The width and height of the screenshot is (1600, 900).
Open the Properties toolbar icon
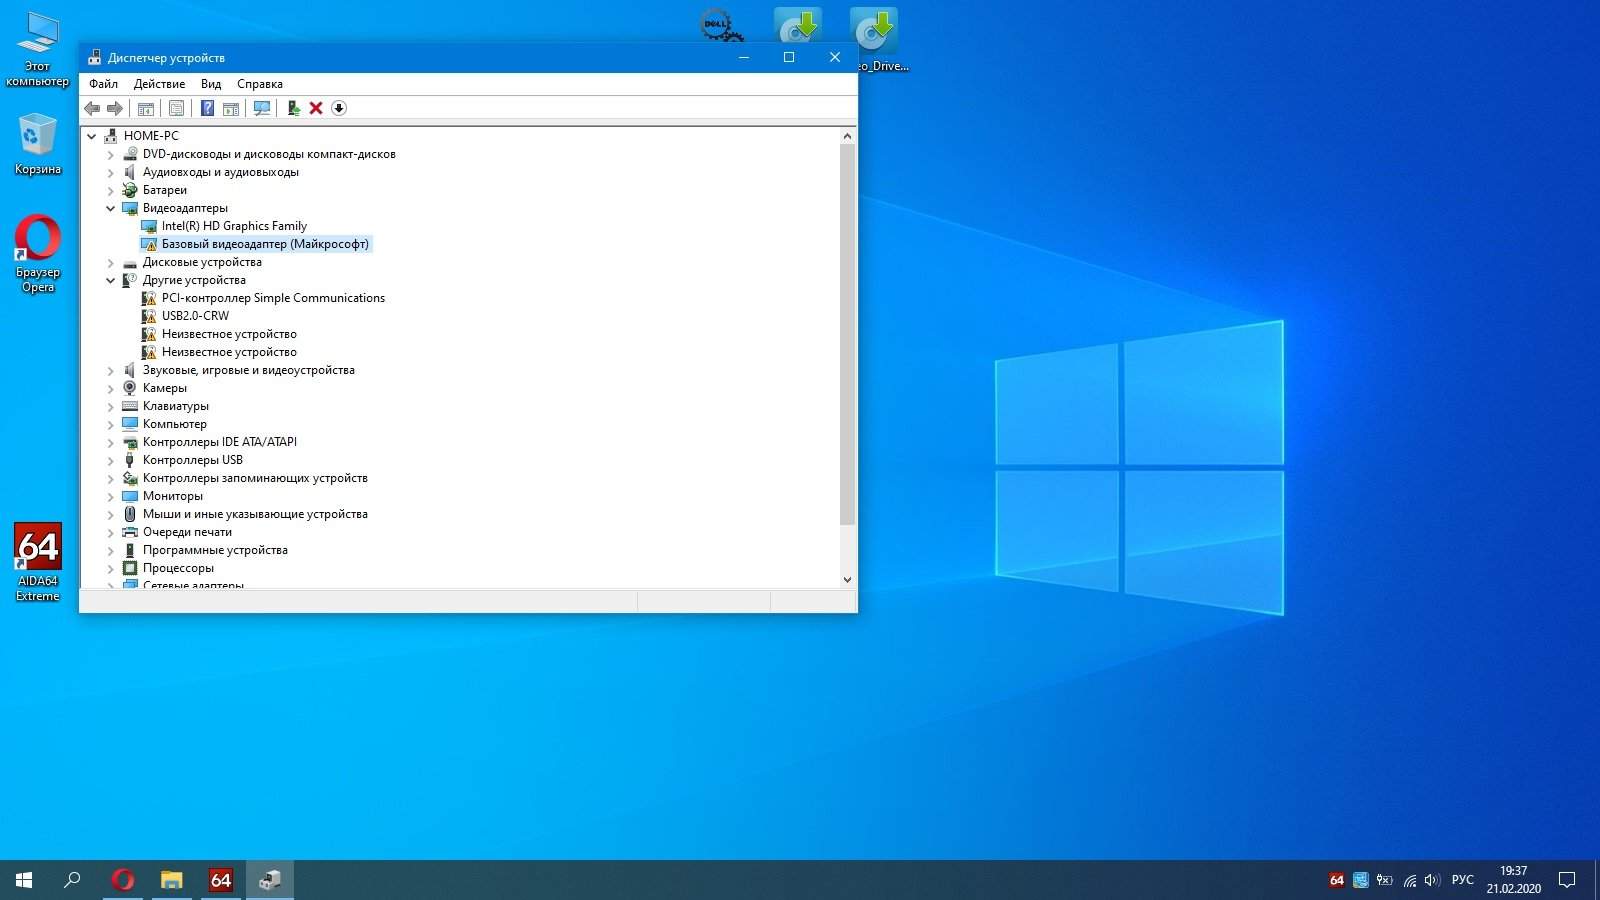point(176,108)
